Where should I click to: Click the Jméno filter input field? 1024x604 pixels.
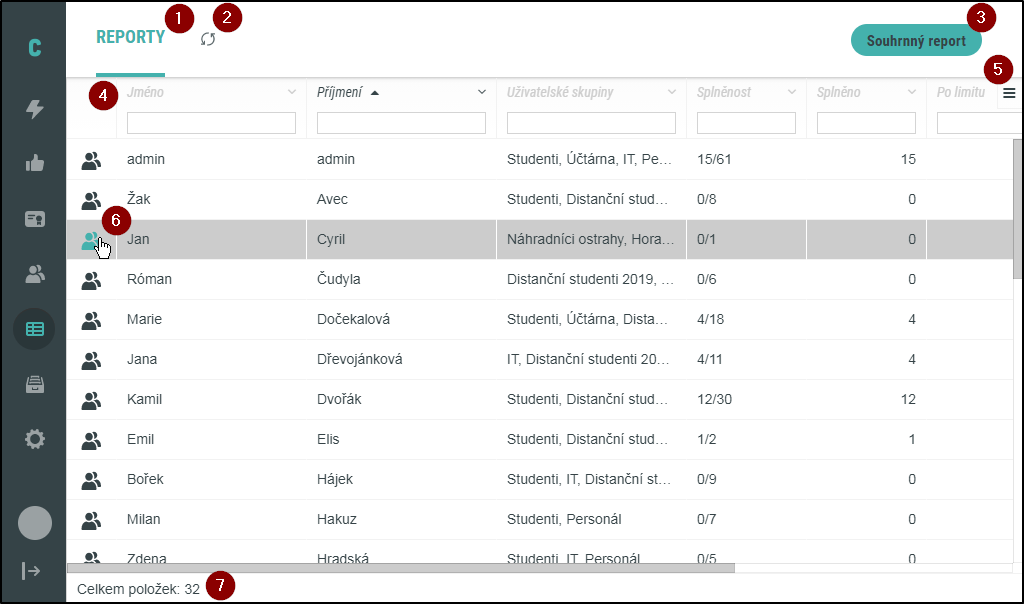211,123
